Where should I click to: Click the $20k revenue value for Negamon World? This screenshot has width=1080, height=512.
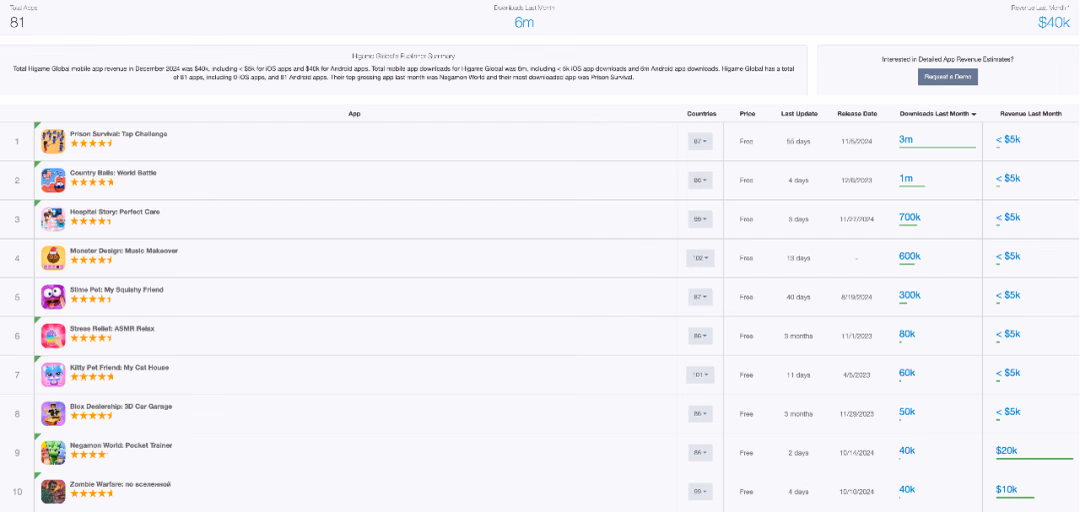(1006, 451)
